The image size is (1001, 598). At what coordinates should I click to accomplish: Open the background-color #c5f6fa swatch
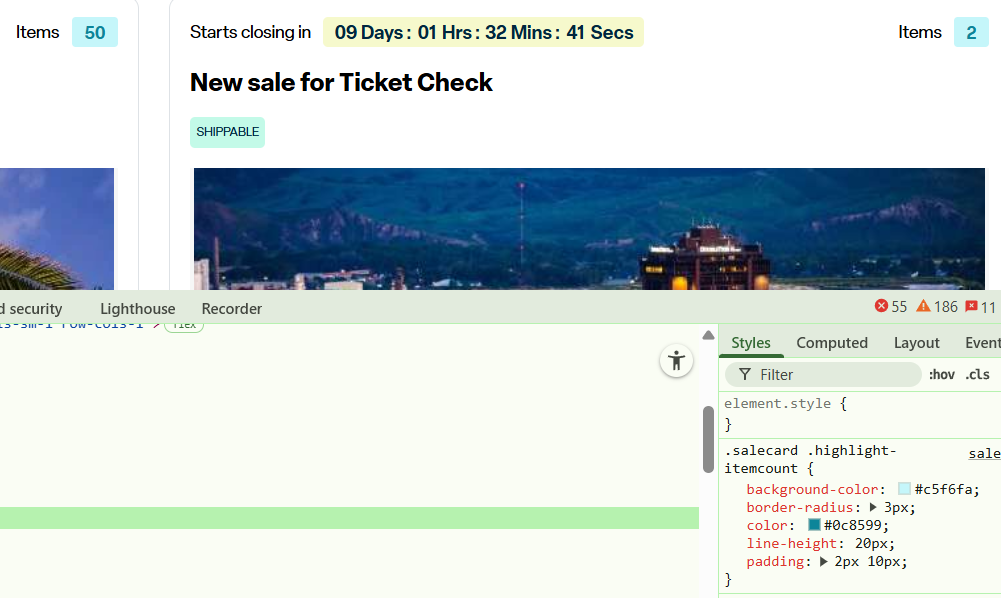(x=904, y=489)
